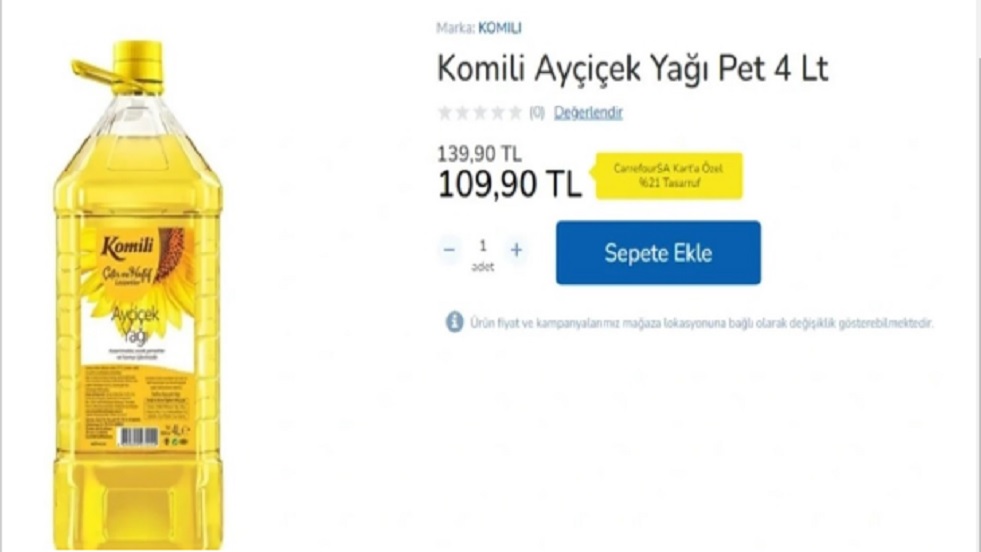This screenshot has width=981, height=552.
Task: Click the blue info icon below quantity
Action: pos(454,322)
